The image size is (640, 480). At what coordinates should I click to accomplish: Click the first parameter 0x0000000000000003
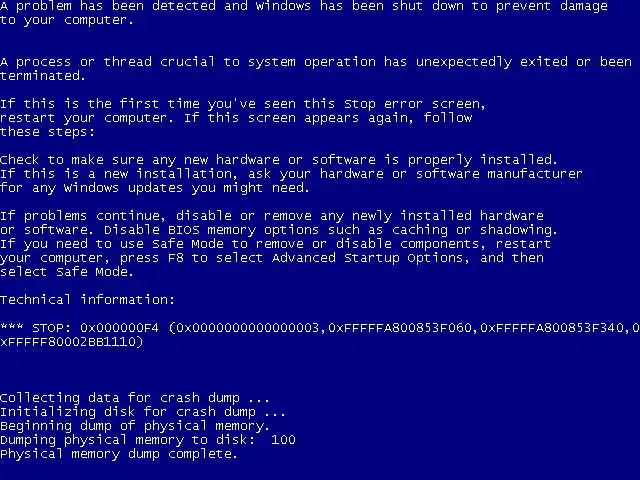tap(246, 328)
